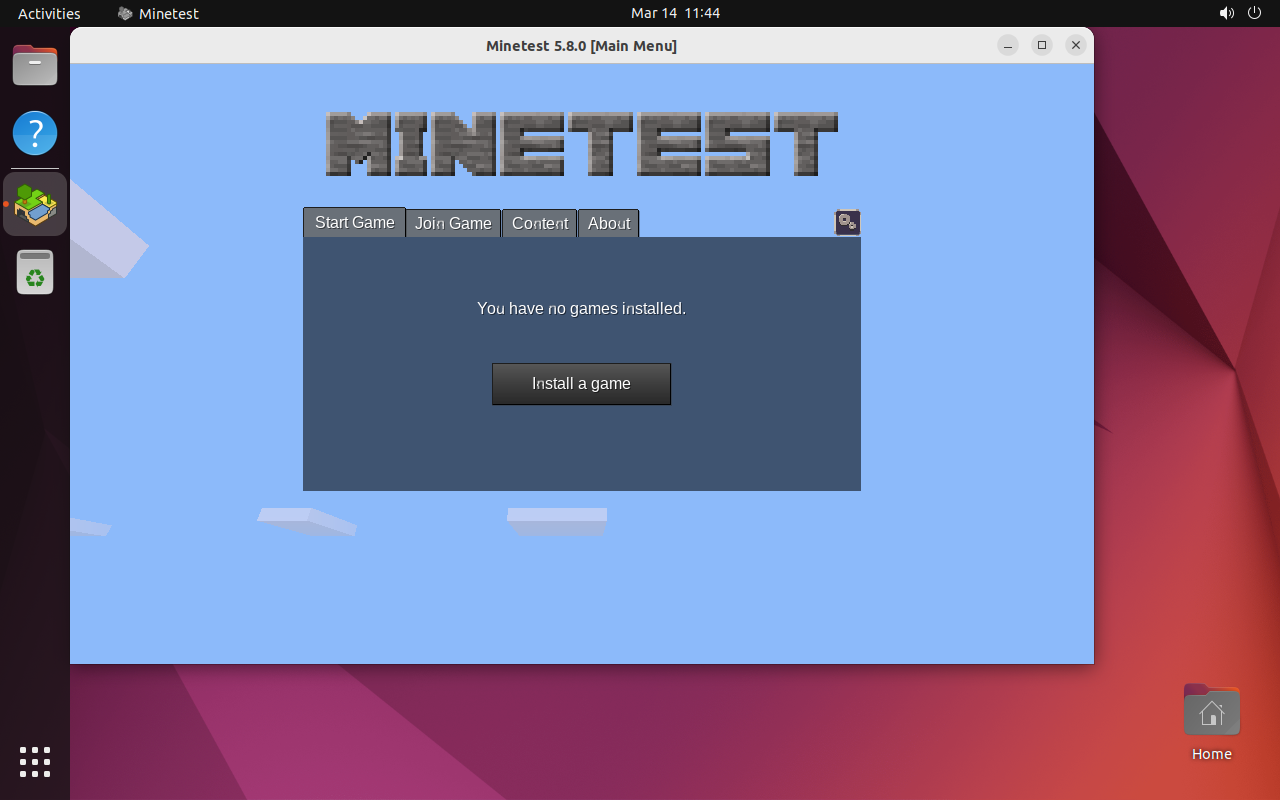Click the power icon in system tray
This screenshot has height=800, width=1280.
(x=1256, y=13)
